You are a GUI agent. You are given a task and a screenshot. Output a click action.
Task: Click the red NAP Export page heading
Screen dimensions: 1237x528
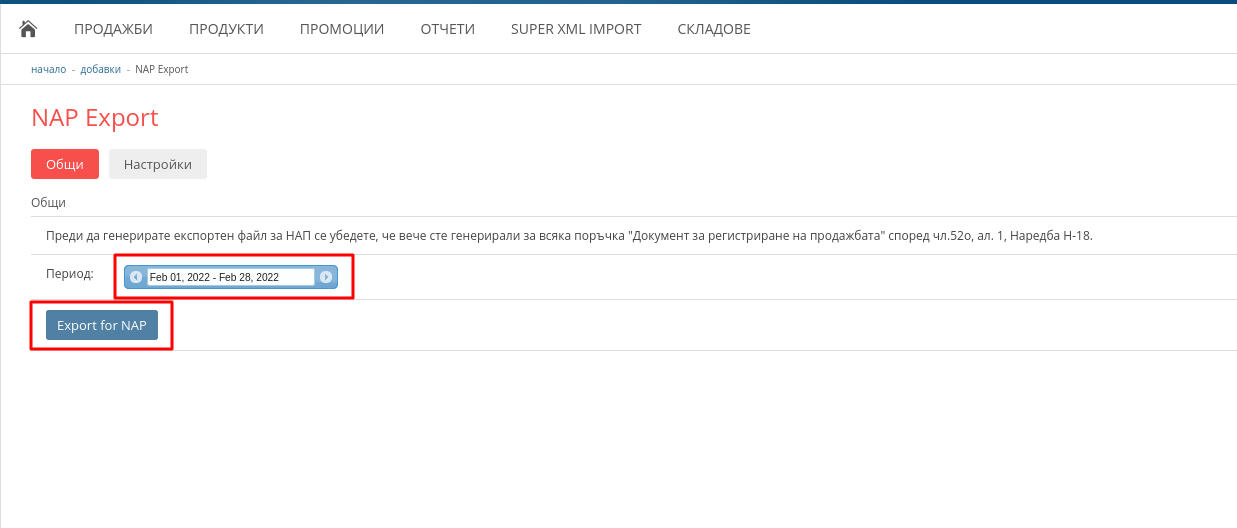point(95,118)
